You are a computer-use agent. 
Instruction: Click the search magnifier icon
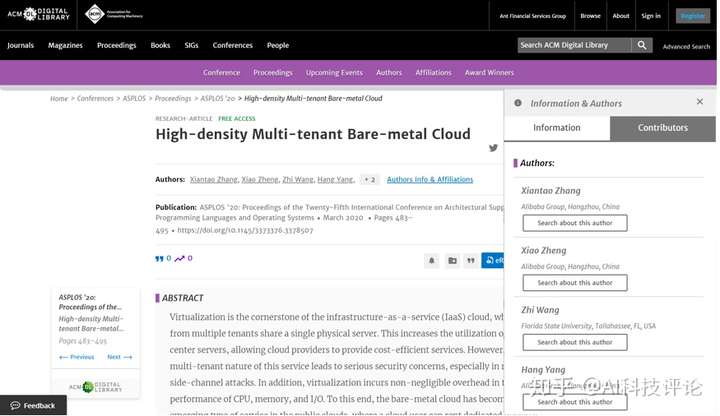[x=641, y=45]
